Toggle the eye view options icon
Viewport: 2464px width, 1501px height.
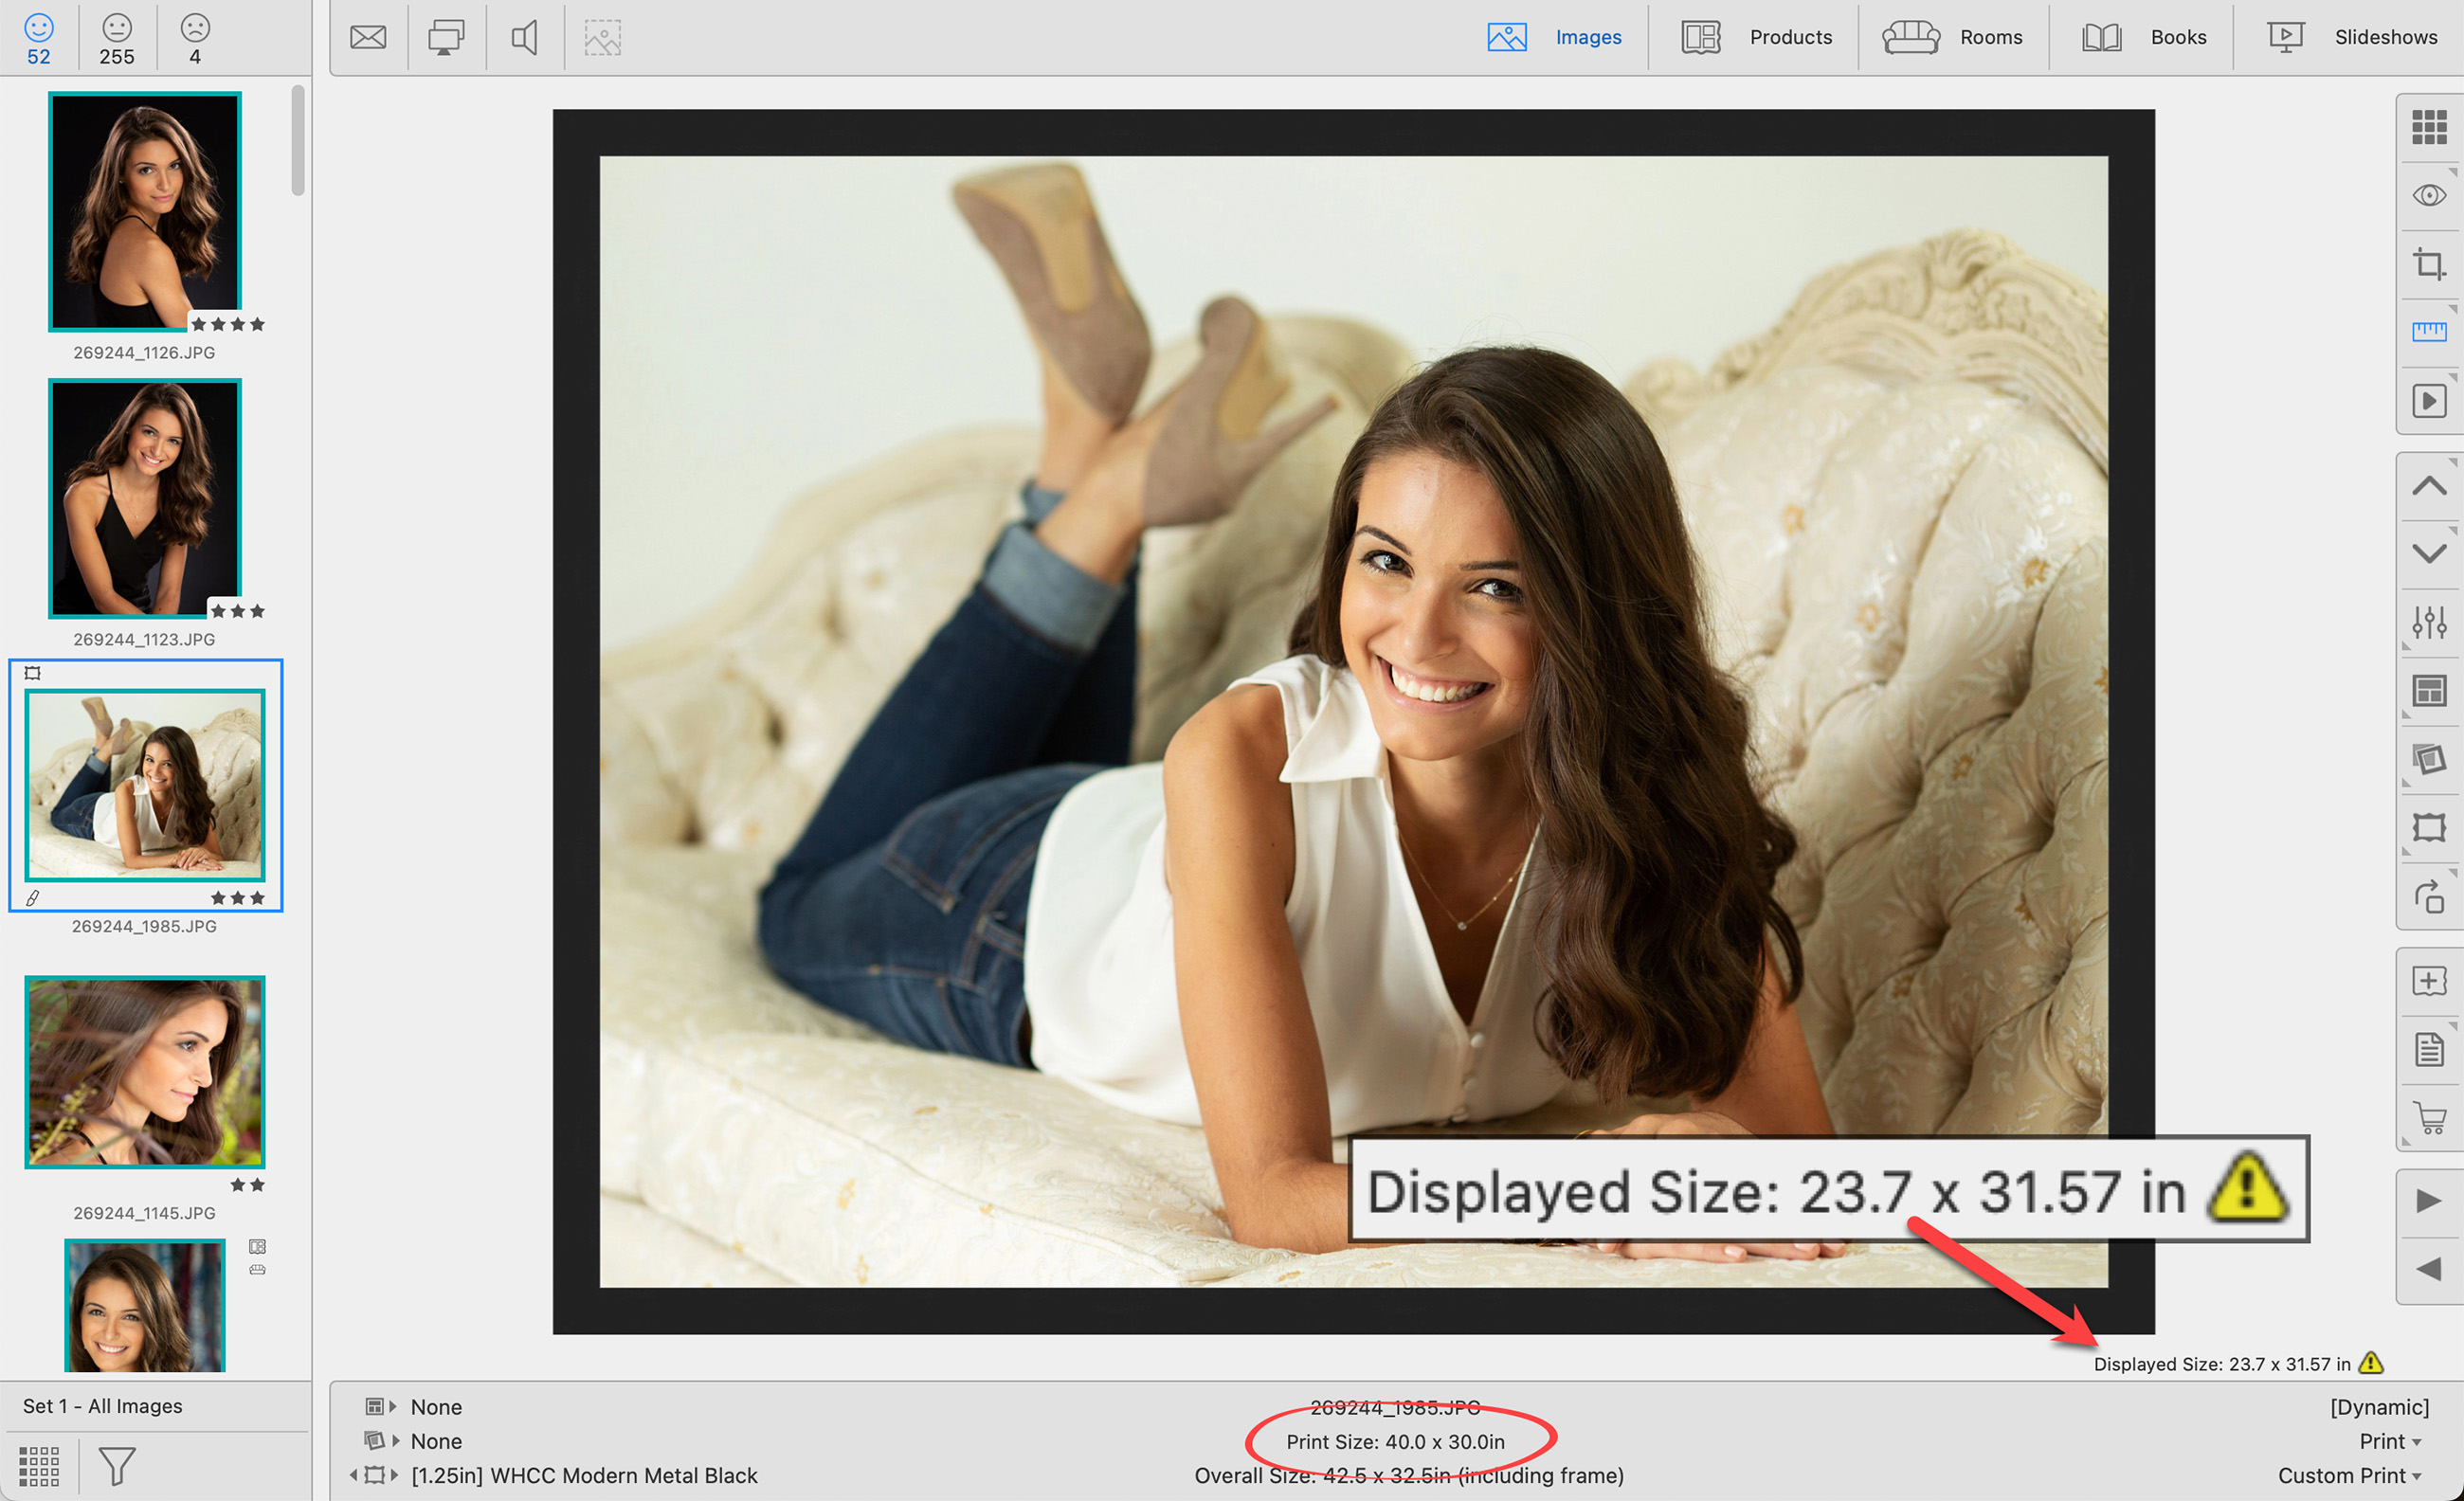[x=2428, y=196]
